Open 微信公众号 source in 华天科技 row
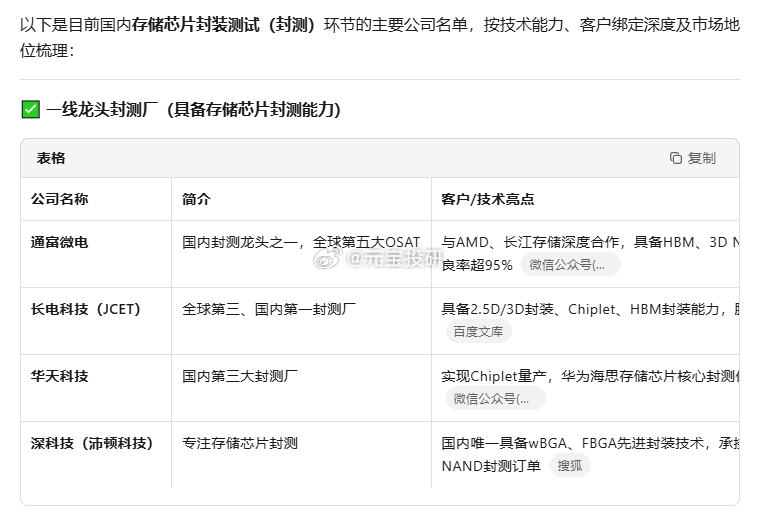 tap(496, 398)
